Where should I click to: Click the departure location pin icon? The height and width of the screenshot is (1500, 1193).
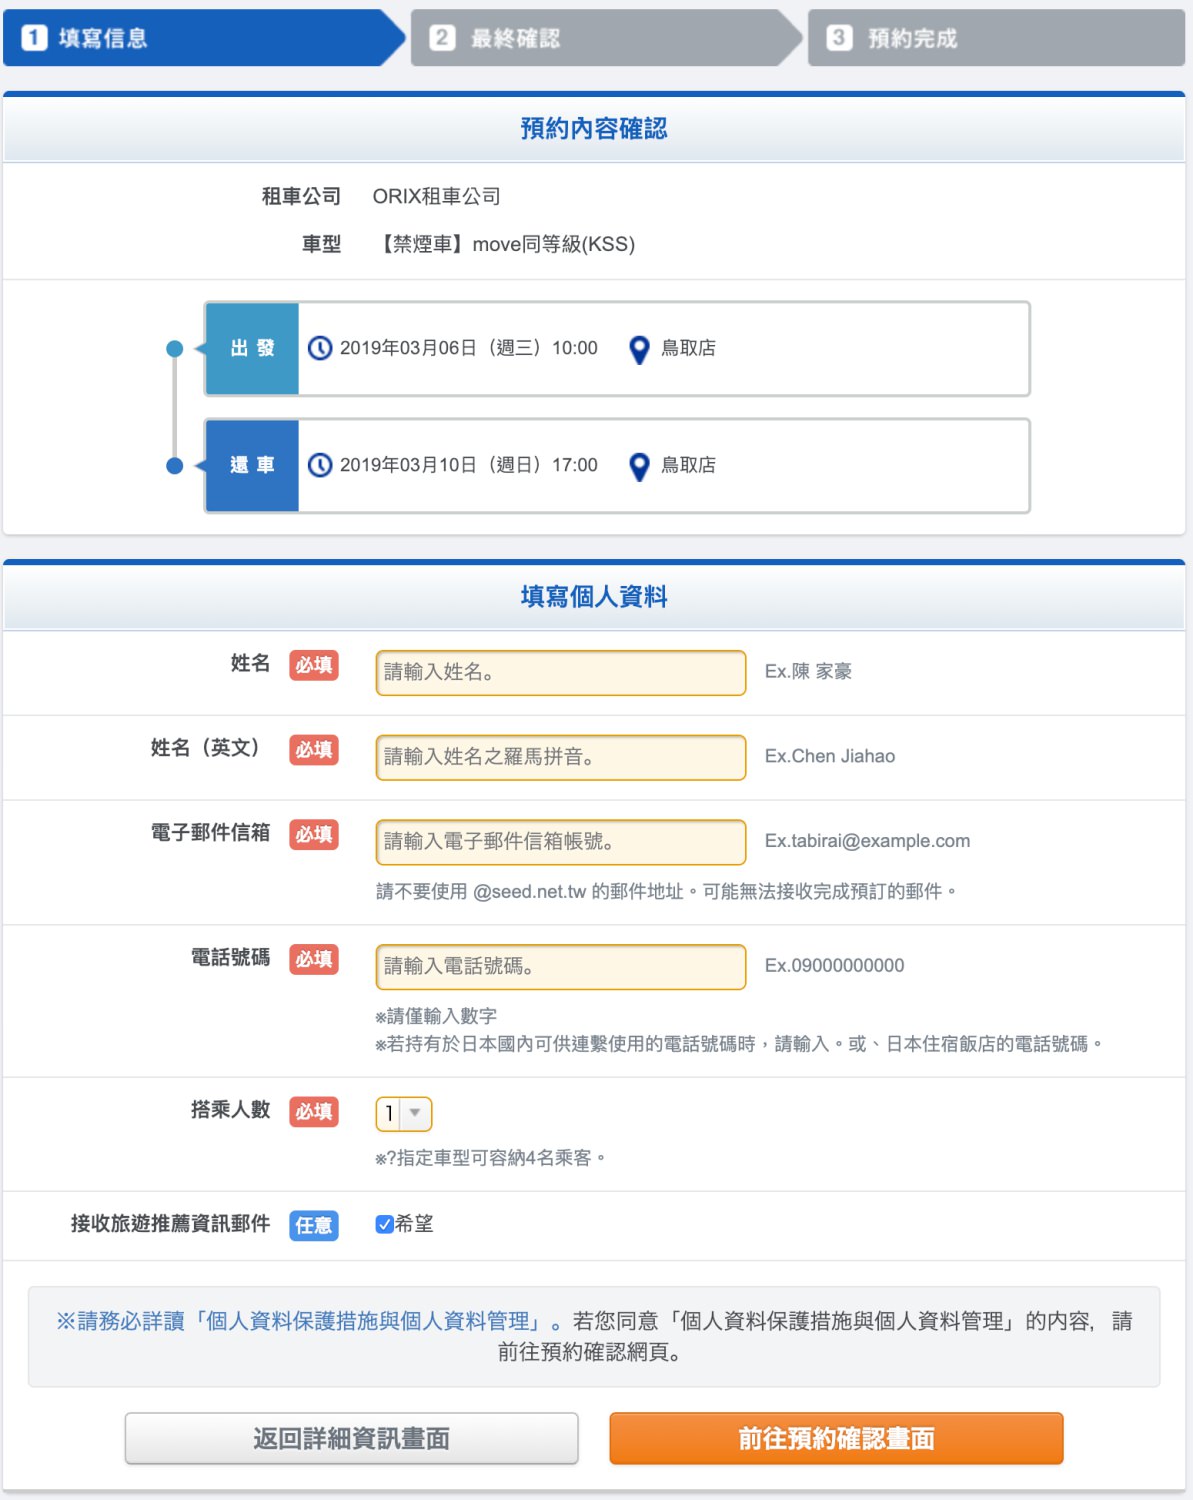639,349
